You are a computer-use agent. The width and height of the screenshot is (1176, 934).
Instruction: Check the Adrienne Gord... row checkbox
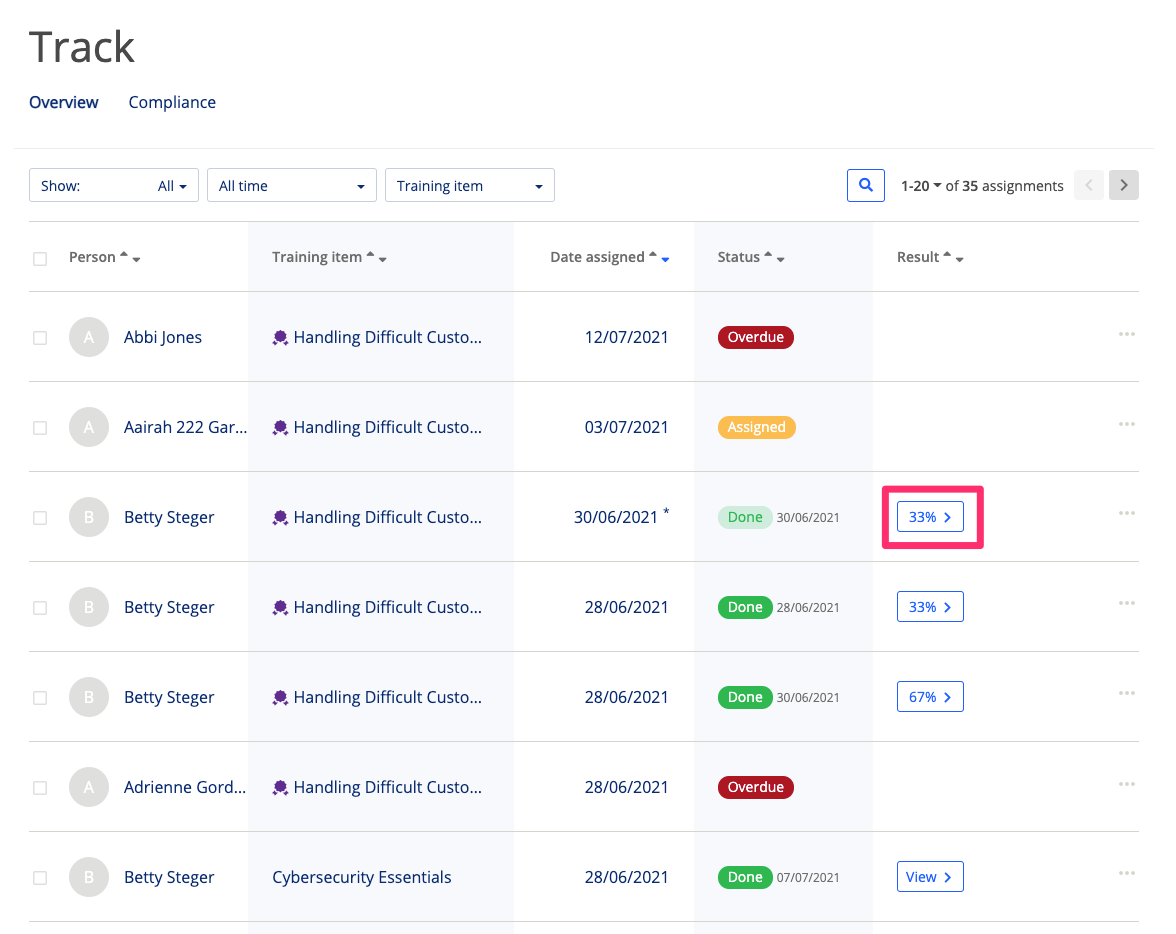[x=40, y=788]
